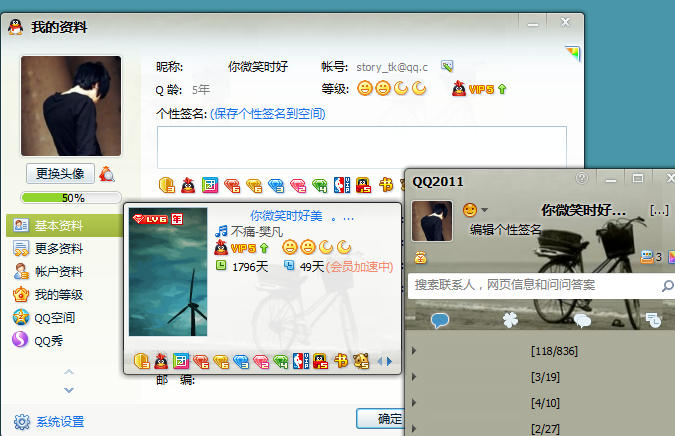675x436 pixels.
Task: Click 保存个性签名到空间 link
Action: [x=268, y=114]
